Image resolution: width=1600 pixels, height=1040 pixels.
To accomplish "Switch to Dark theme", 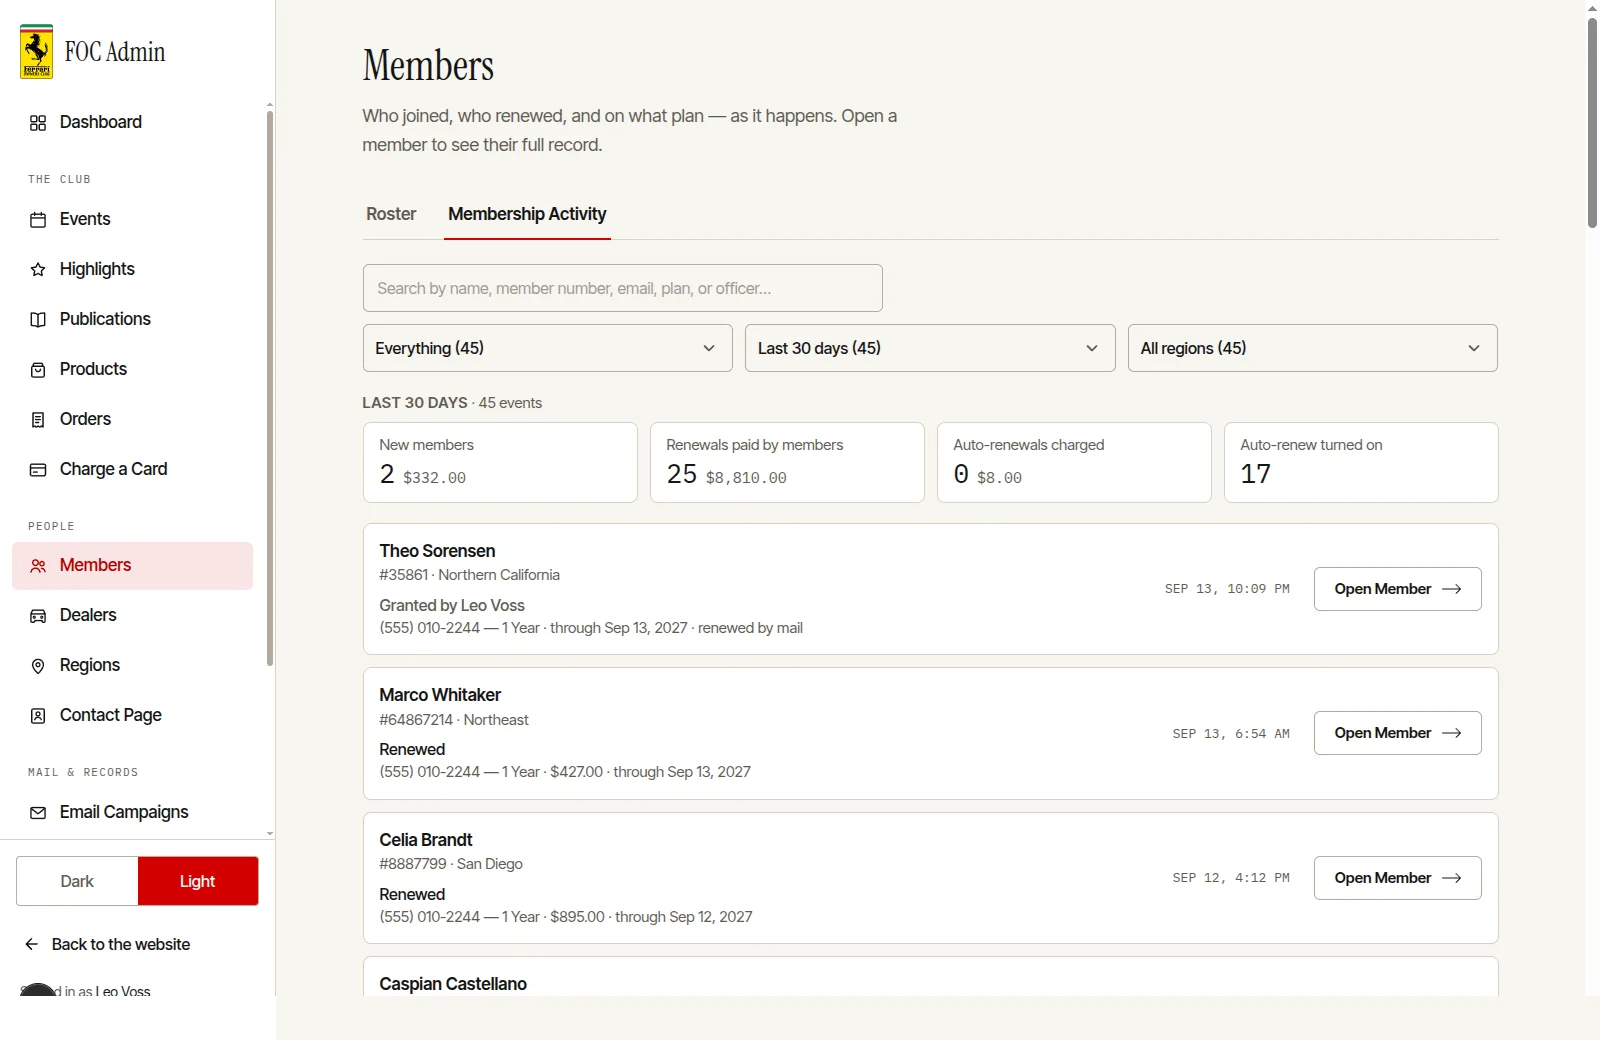I will coord(77,881).
